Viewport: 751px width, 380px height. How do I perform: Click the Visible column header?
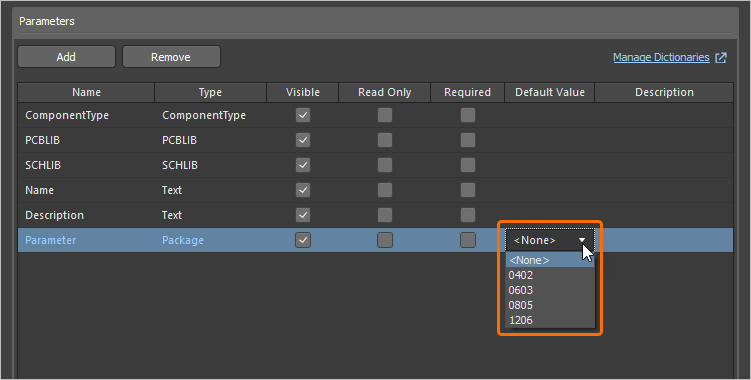[303, 92]
